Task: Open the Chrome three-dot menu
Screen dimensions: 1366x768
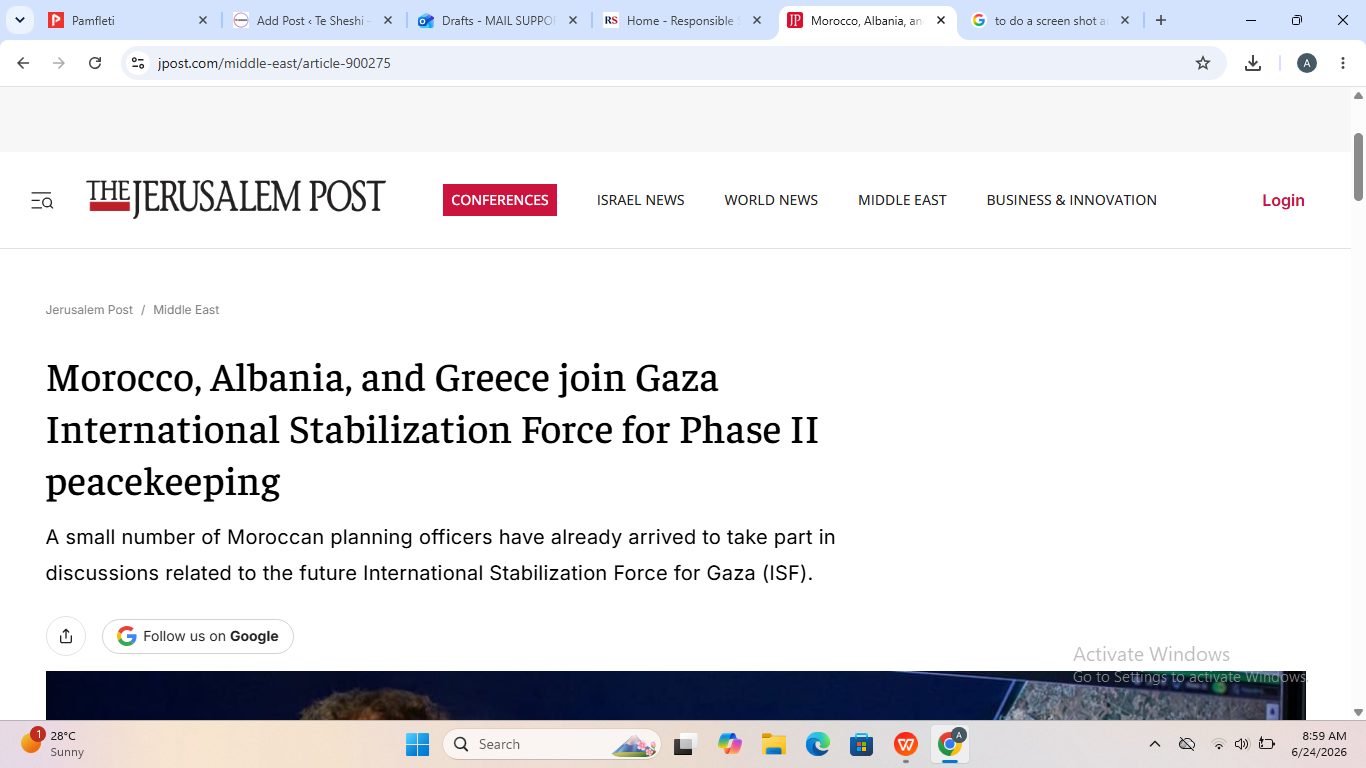Action: click(1343, 63)
